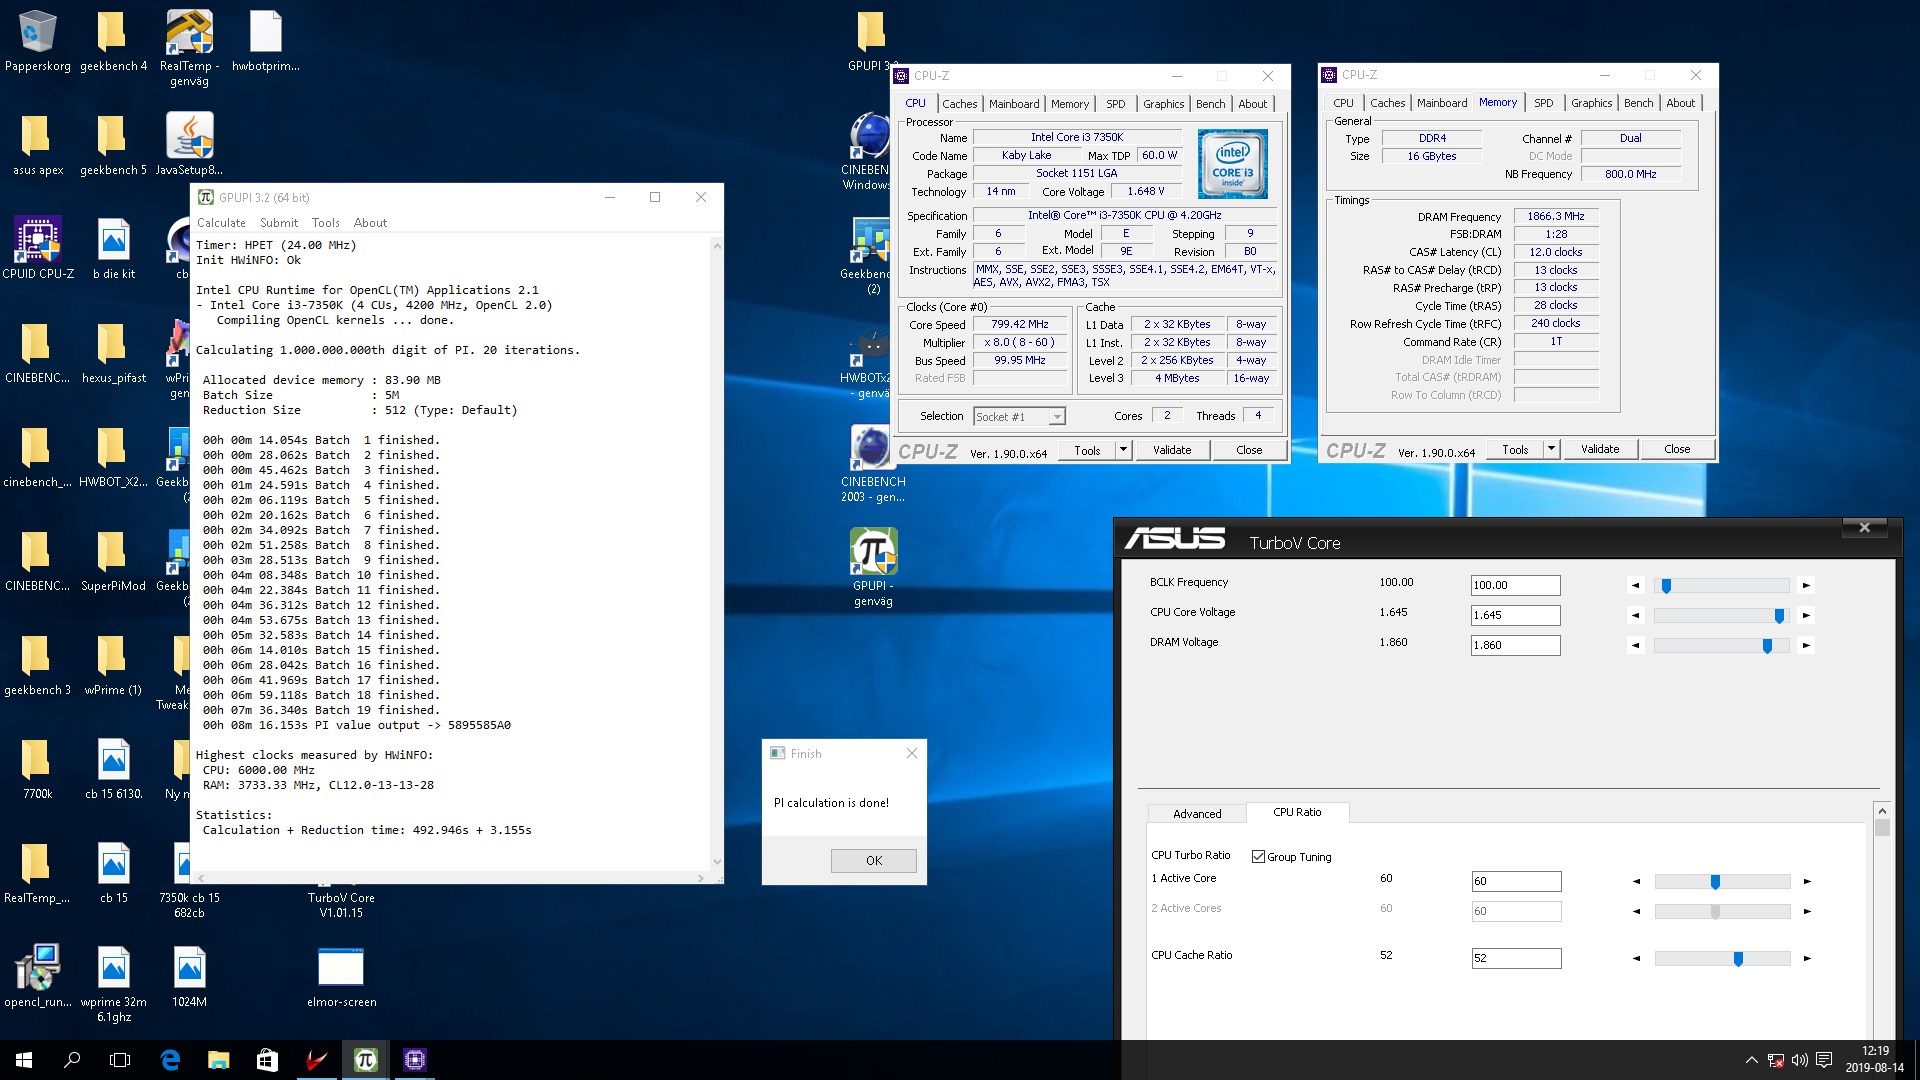Open RealTemp shortcut on desktop
1920x1080 pixels.
tap(189, 48)
